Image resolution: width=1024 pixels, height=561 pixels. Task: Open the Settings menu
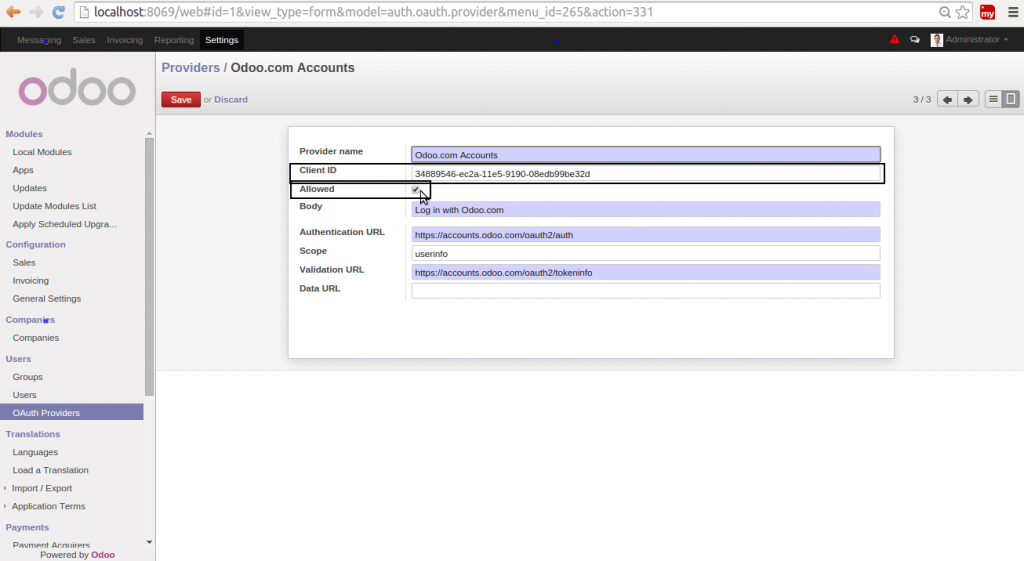pos(221,40)
